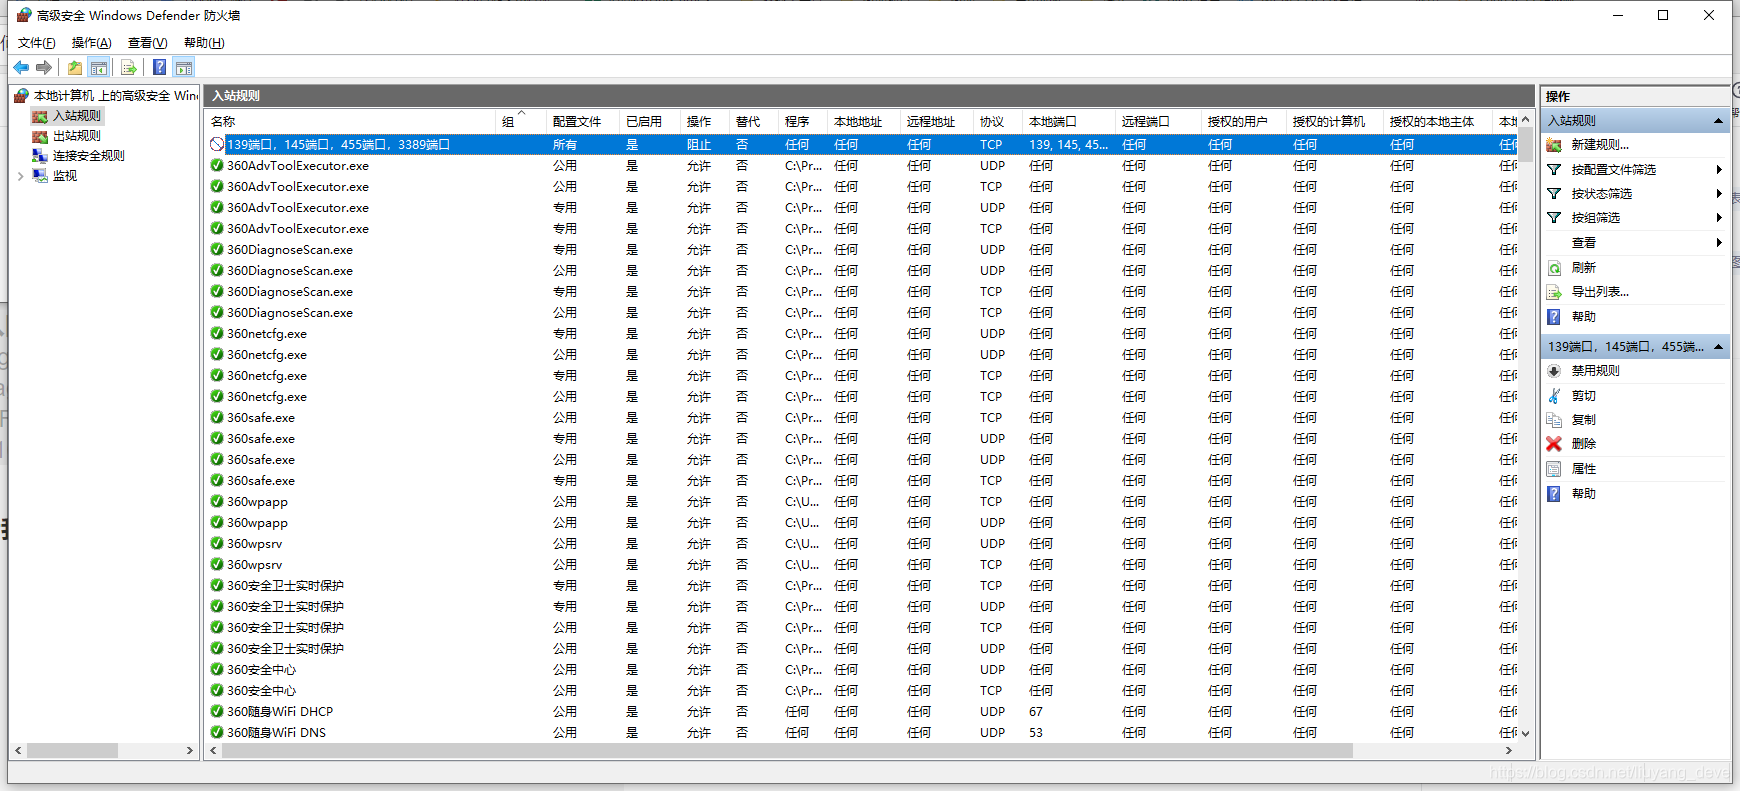This screenshot has height=791, width=1740.
Task: Click the Forward arrow toolbar icon
Action: pyautogui.click(x=44, y=68)
